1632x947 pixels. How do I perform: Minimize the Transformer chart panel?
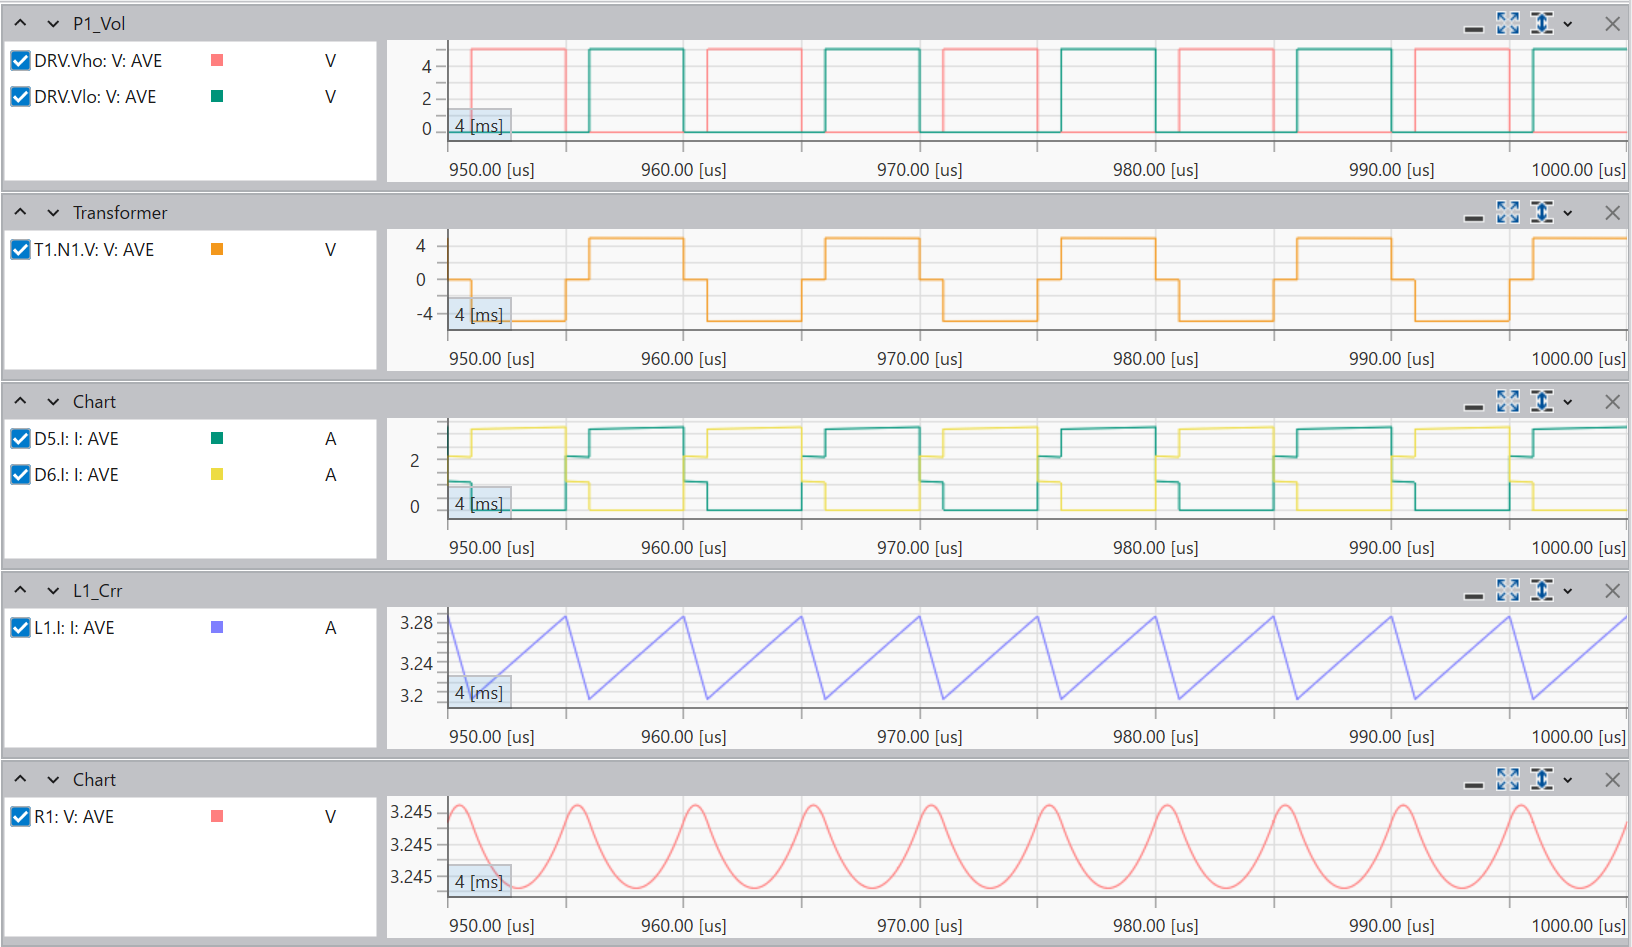1473,218
